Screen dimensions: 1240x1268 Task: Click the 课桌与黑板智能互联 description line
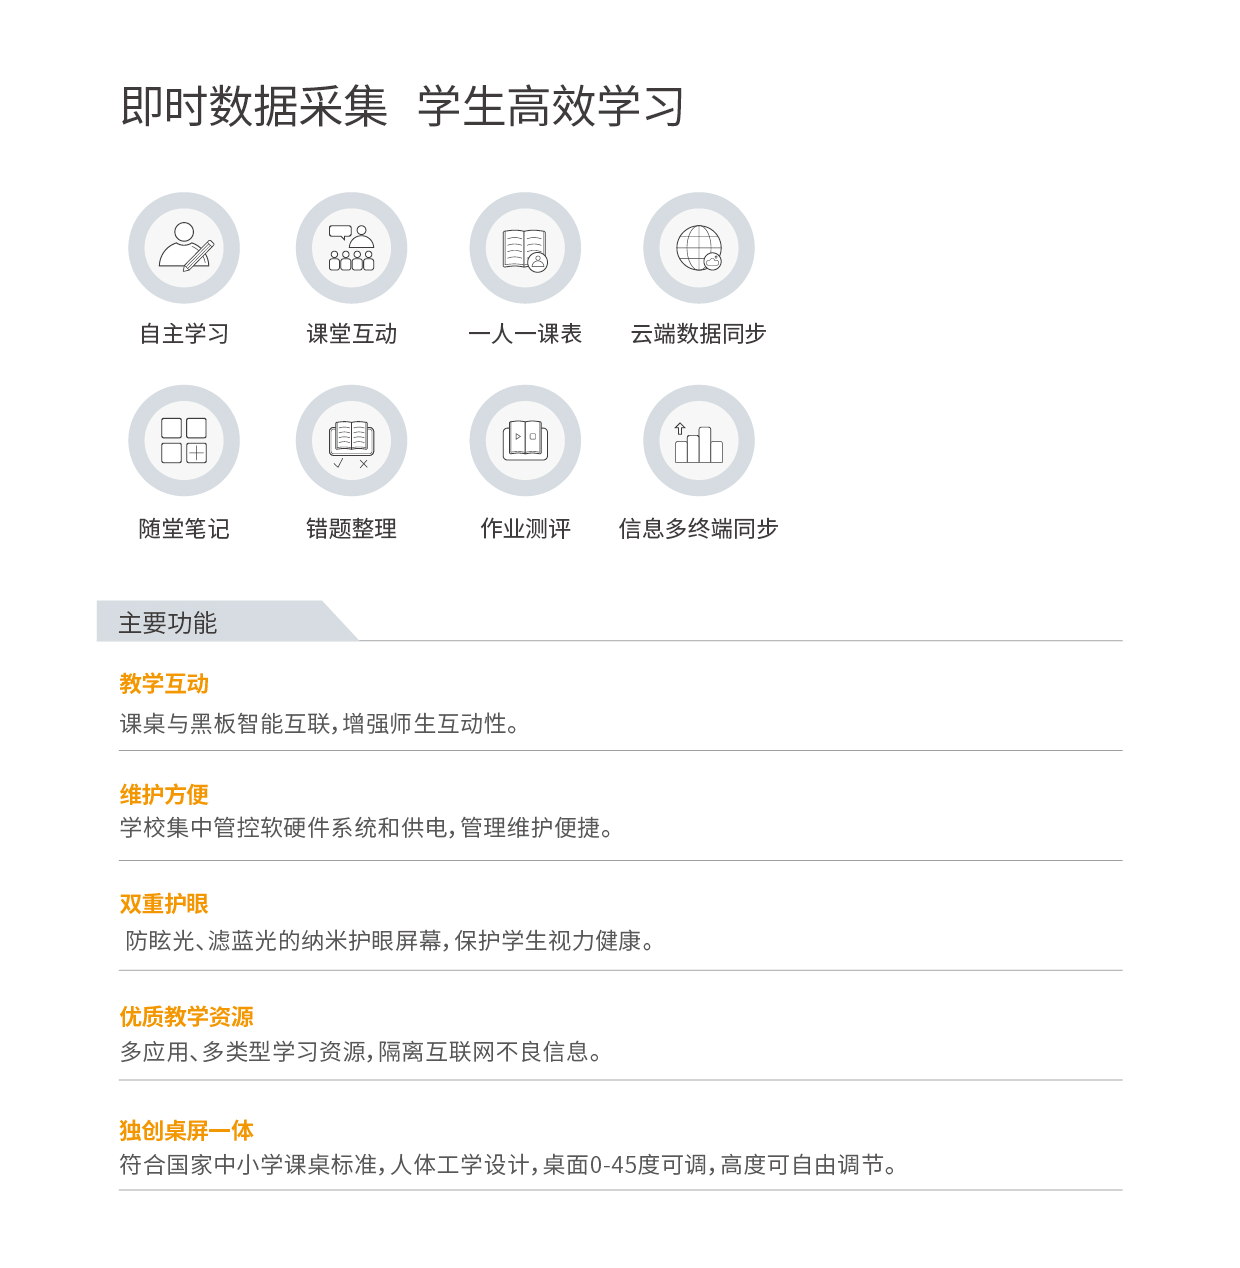(x=320, y=724)
